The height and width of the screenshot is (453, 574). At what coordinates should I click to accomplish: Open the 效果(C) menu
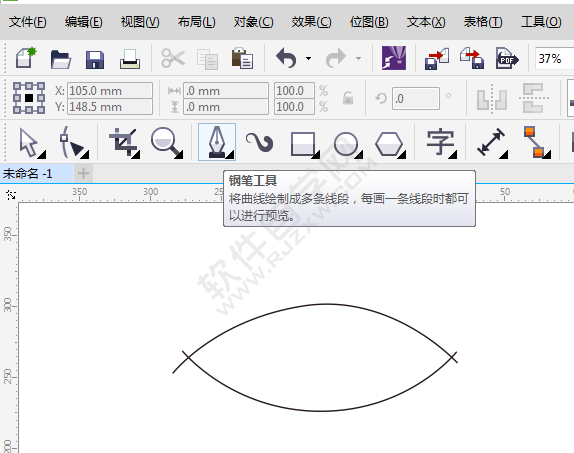(312, 22)
